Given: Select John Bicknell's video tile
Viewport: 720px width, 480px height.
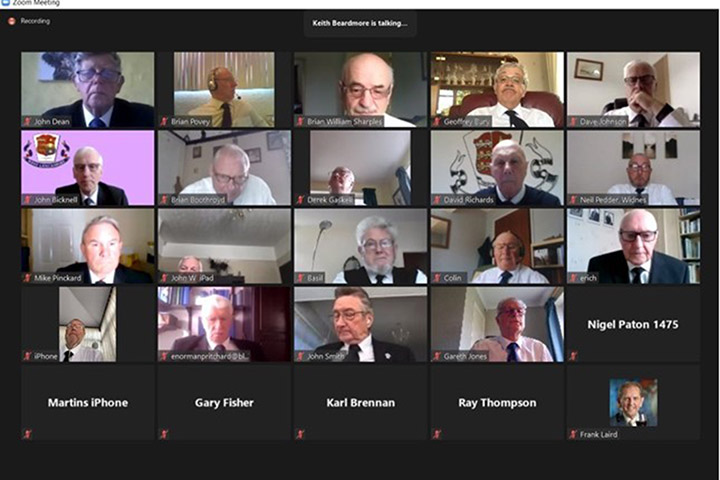Looking at the screenshot, I should click(x=88, y=168).
